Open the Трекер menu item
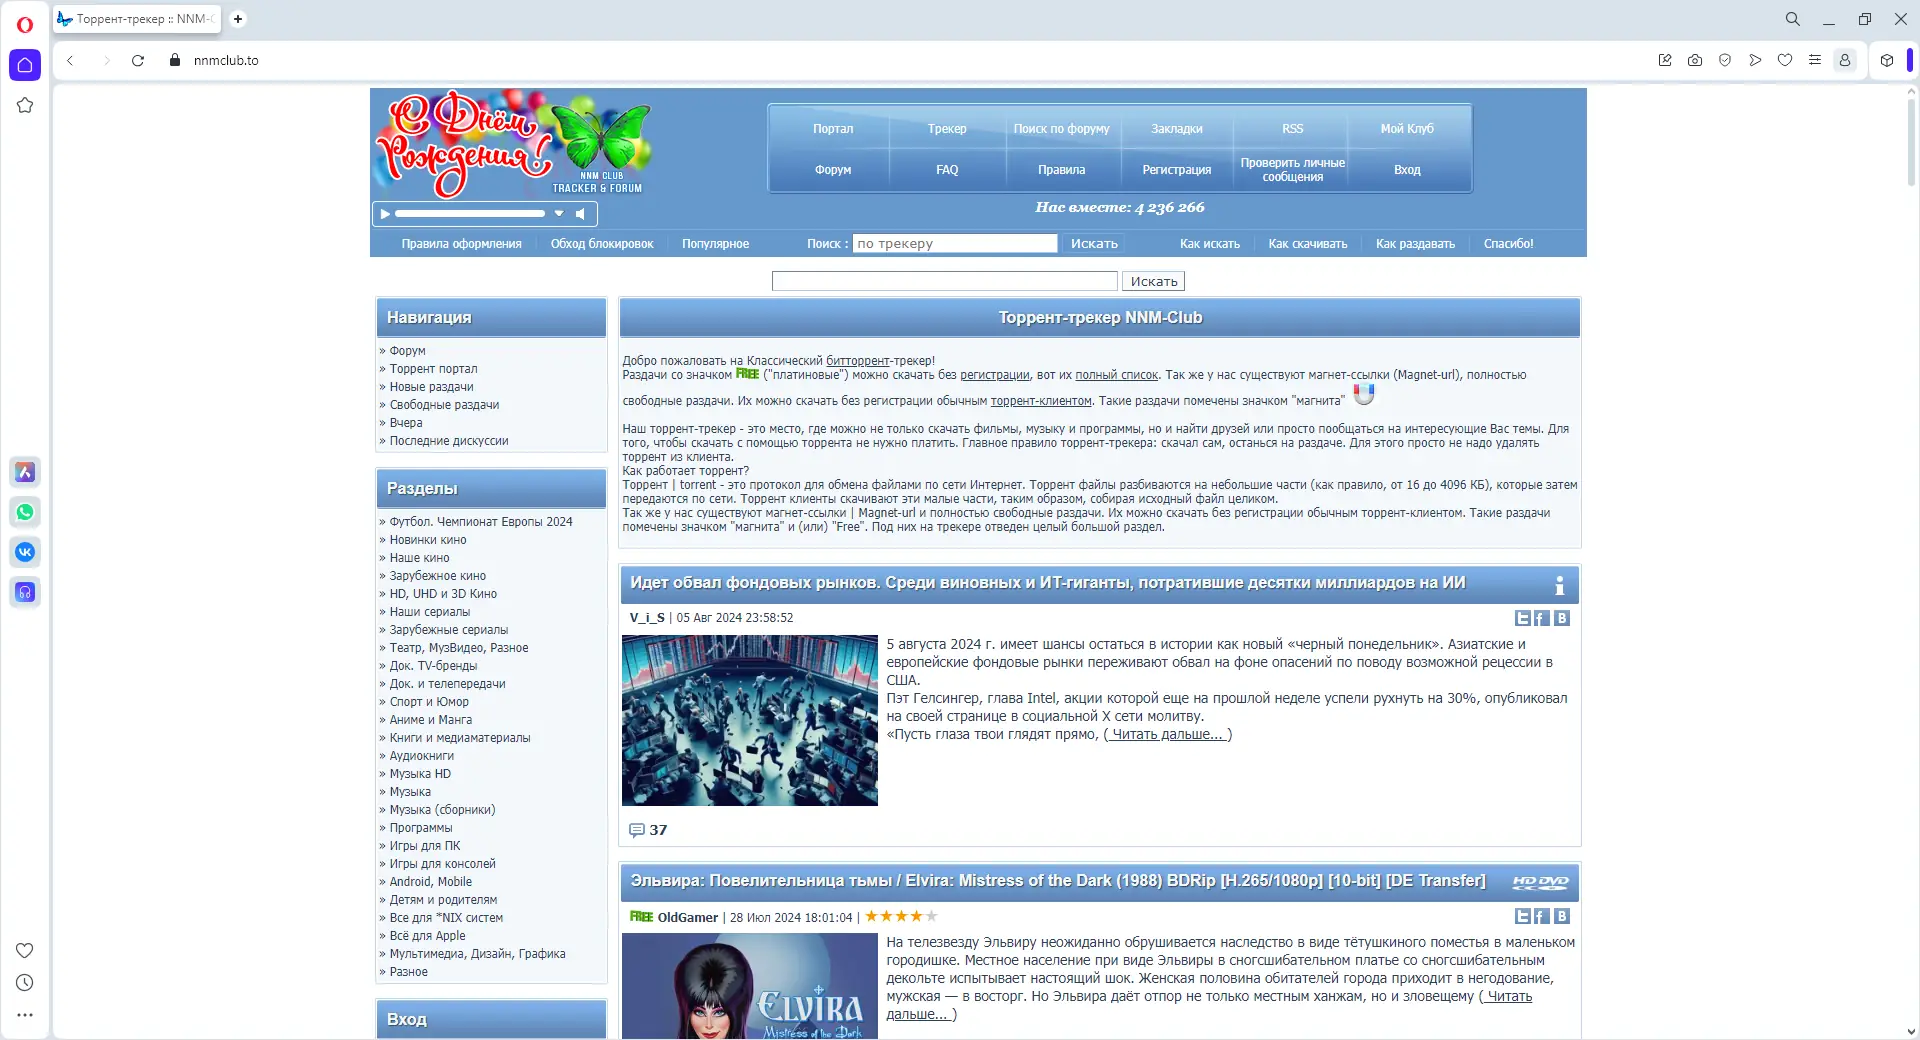This screenshot has height=1040, width=1920. point(947,129)
